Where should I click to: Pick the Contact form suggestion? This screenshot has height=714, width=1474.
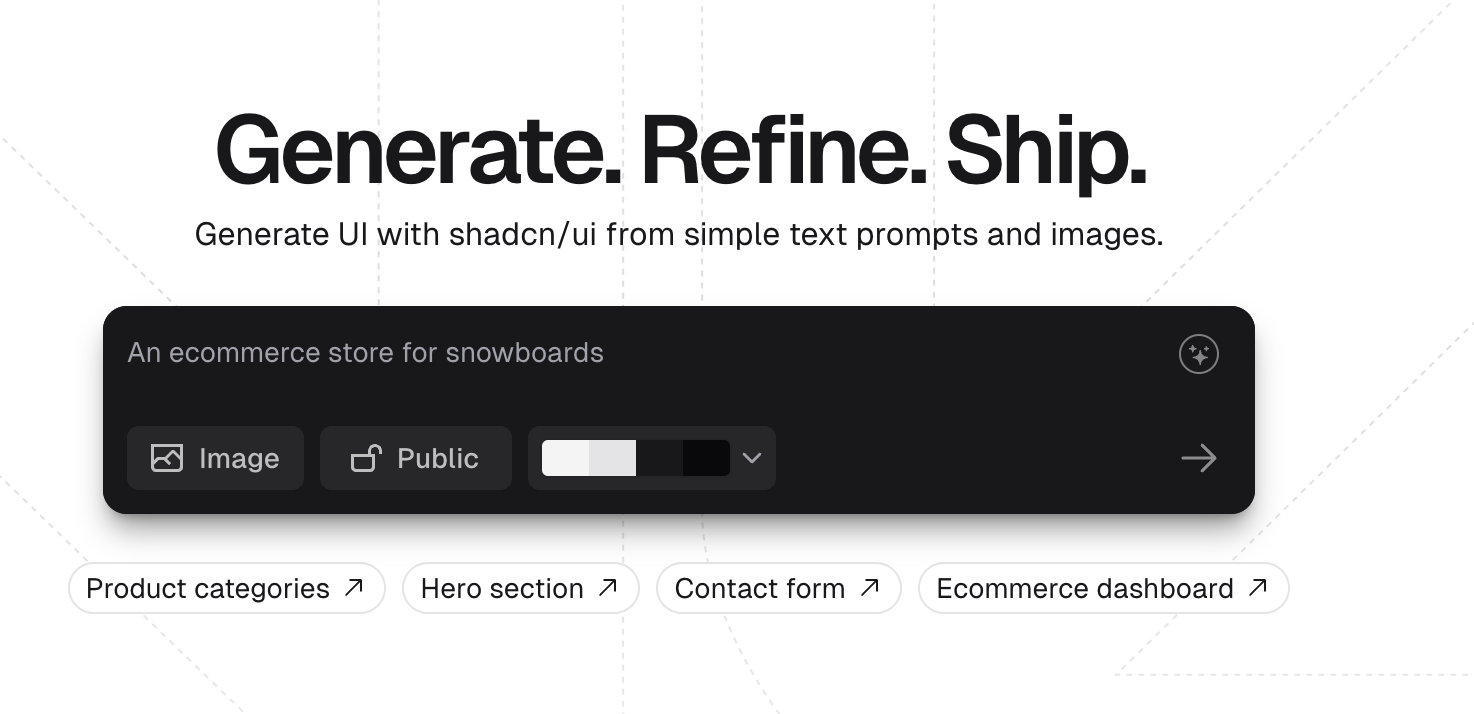(760, 588)
